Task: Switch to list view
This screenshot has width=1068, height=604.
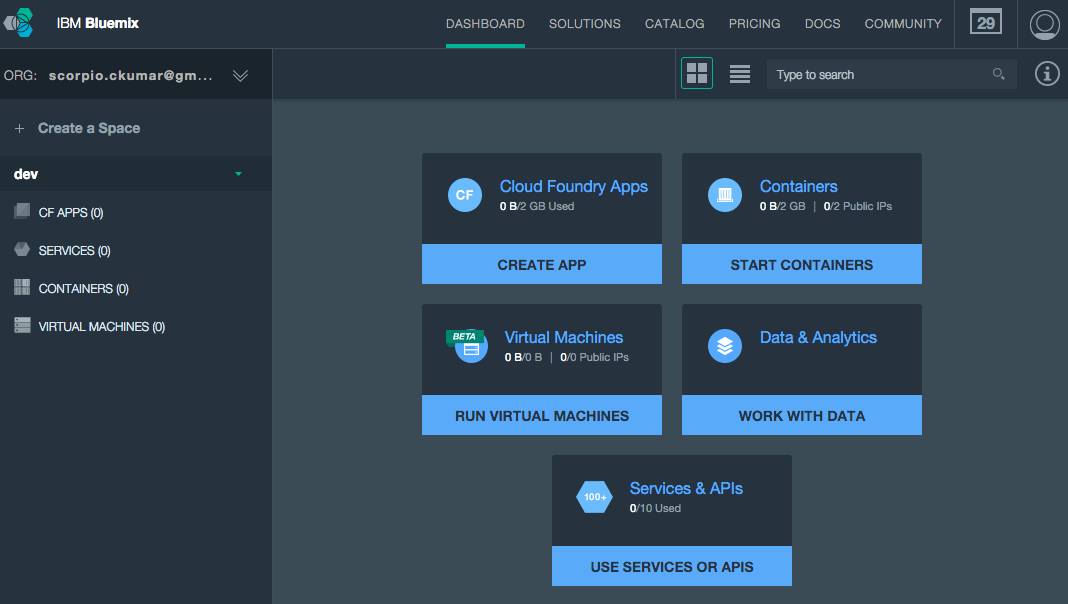Action: [x=740, y=74]
